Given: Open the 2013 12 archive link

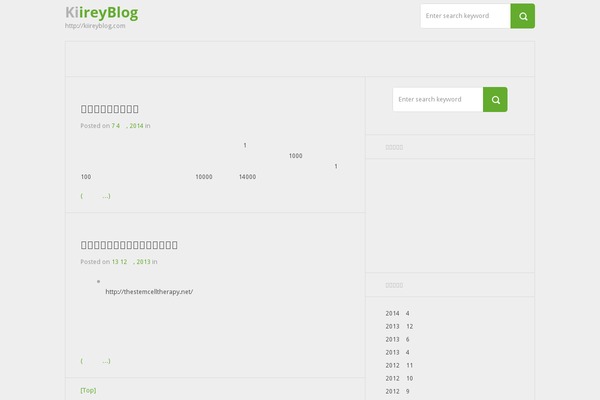Looking at the screenshot, I should [399, 327].
